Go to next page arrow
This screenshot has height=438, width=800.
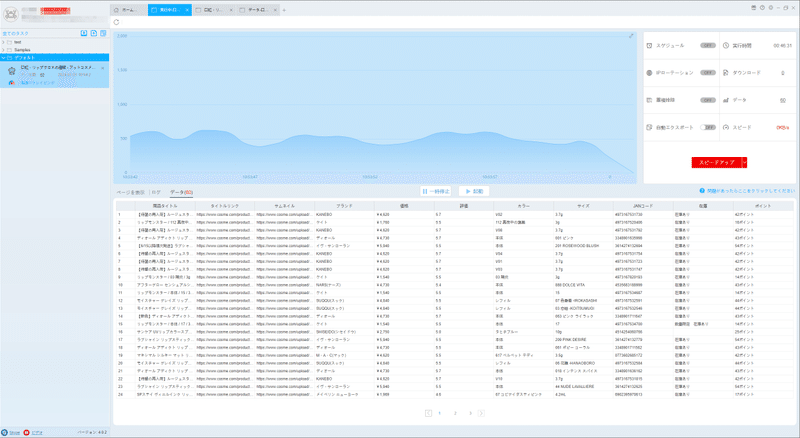click(x=481, y=413)
